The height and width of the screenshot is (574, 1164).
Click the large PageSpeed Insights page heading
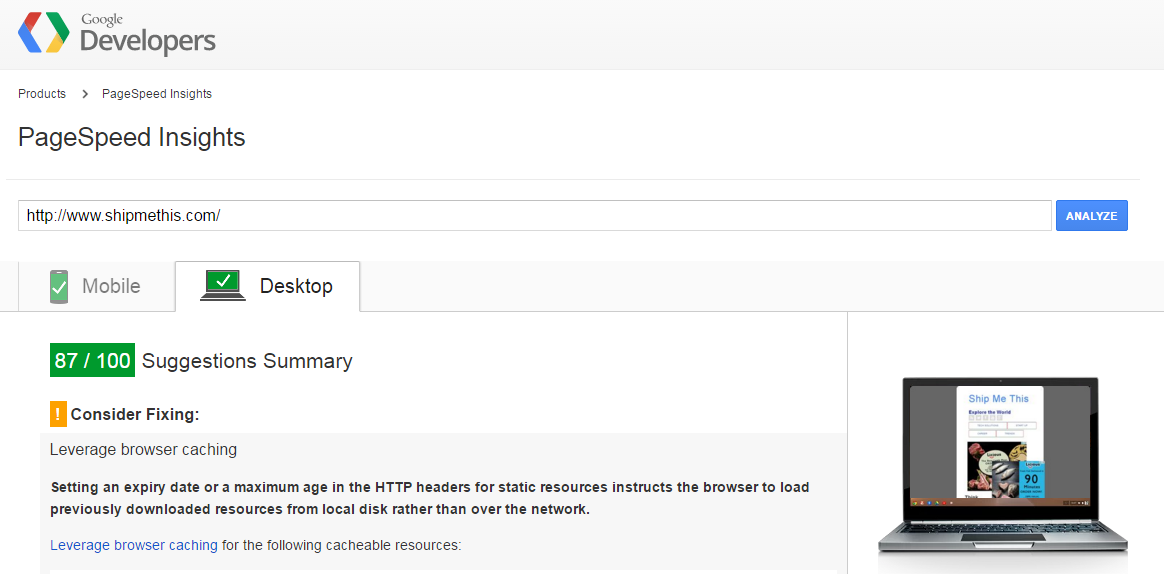(132, 137)
